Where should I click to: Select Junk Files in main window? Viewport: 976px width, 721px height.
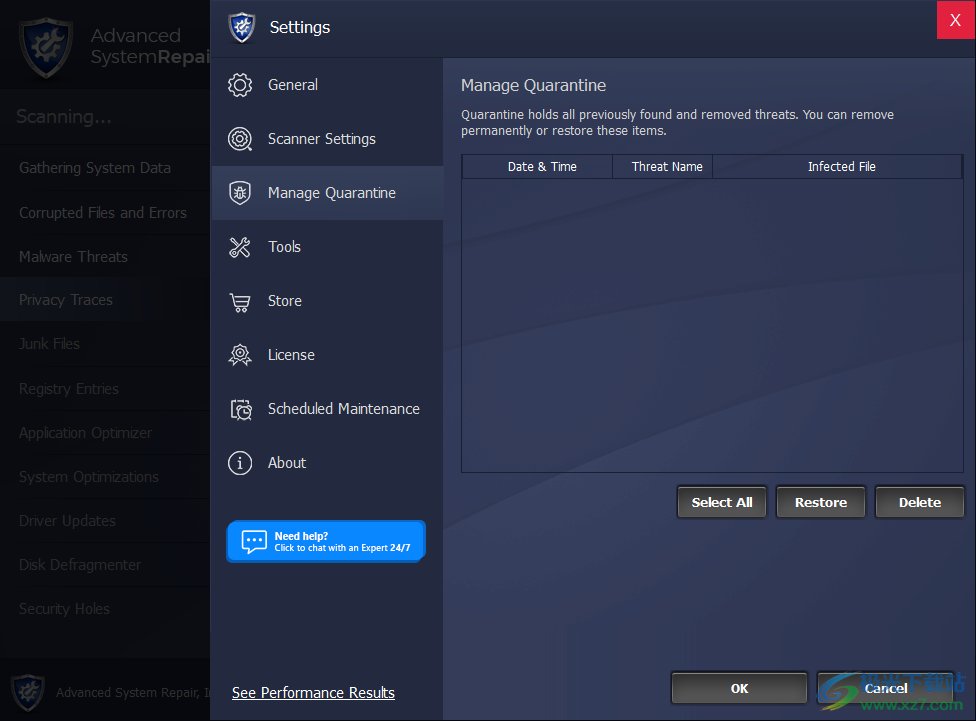click(x=105, y=344)
